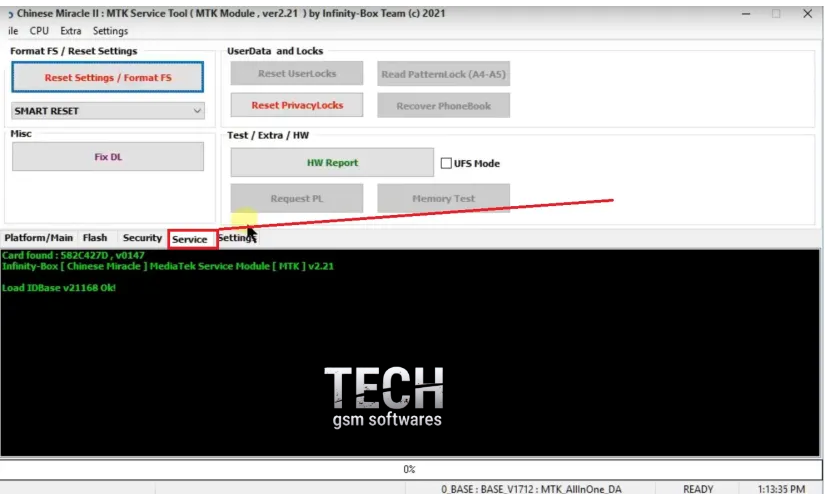Switch to the Flash tab
The image size is (825, 500).
(x=95, y=238)
